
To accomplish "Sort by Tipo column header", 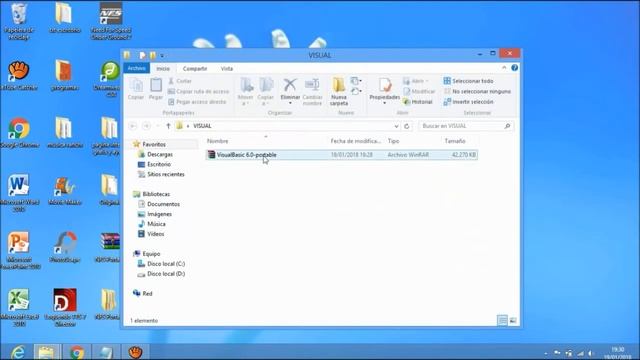I will (x=393, y=141).
